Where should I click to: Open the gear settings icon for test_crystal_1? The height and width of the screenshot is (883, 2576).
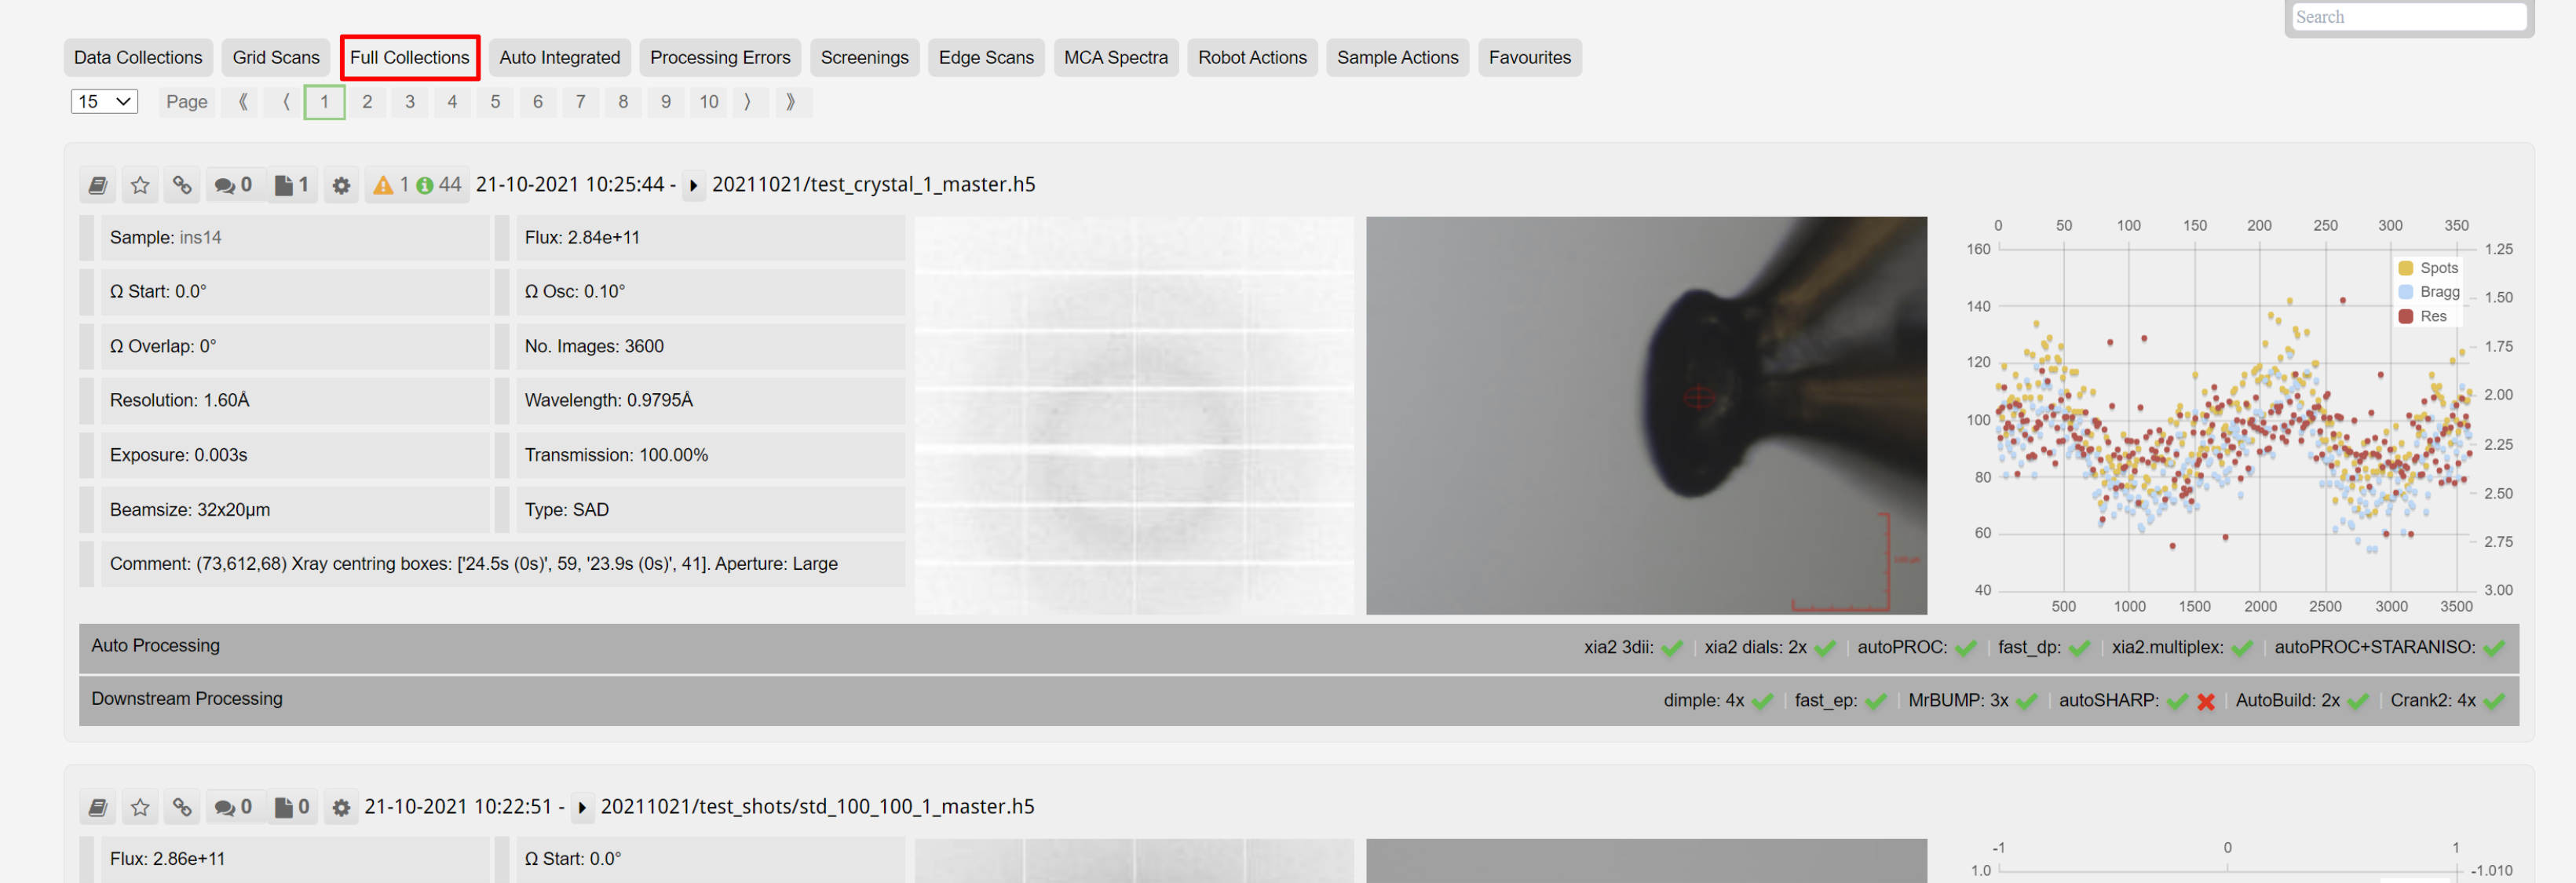coord(341,185)
